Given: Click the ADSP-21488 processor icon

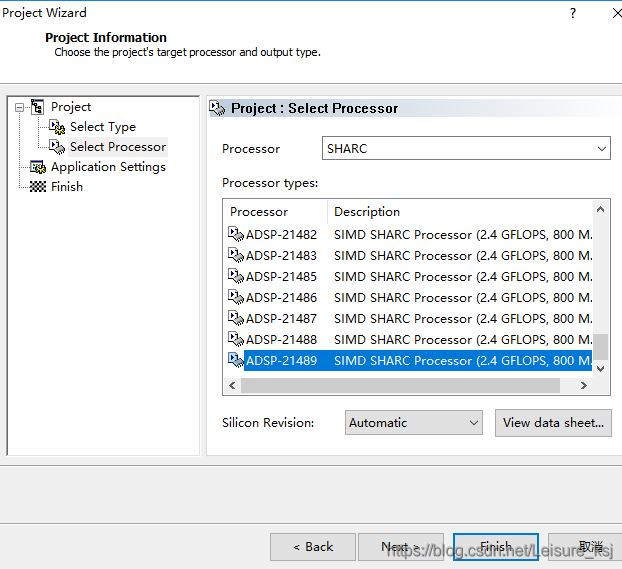Looking at the screenshot, I should click(236, 339).
